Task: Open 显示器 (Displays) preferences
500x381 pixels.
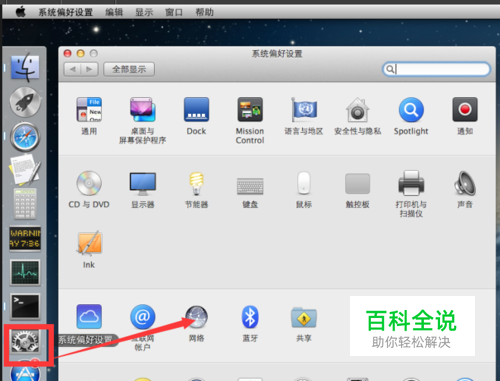Action: [x=143, y=183]
